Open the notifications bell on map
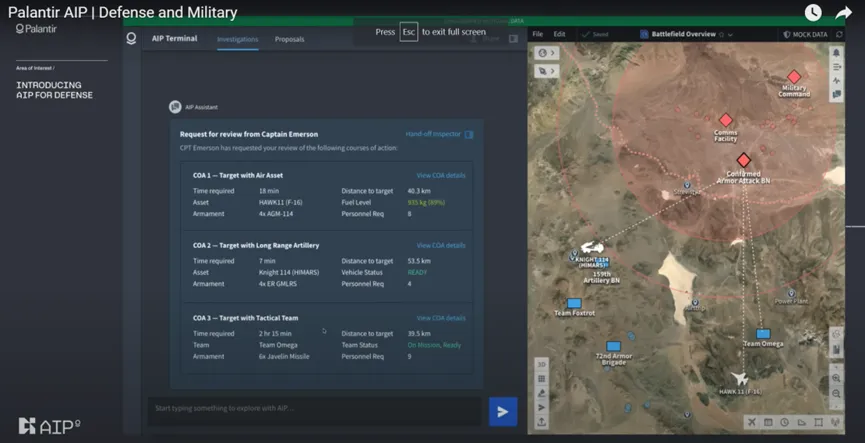The image size is (865, 443). pos(836,53)
